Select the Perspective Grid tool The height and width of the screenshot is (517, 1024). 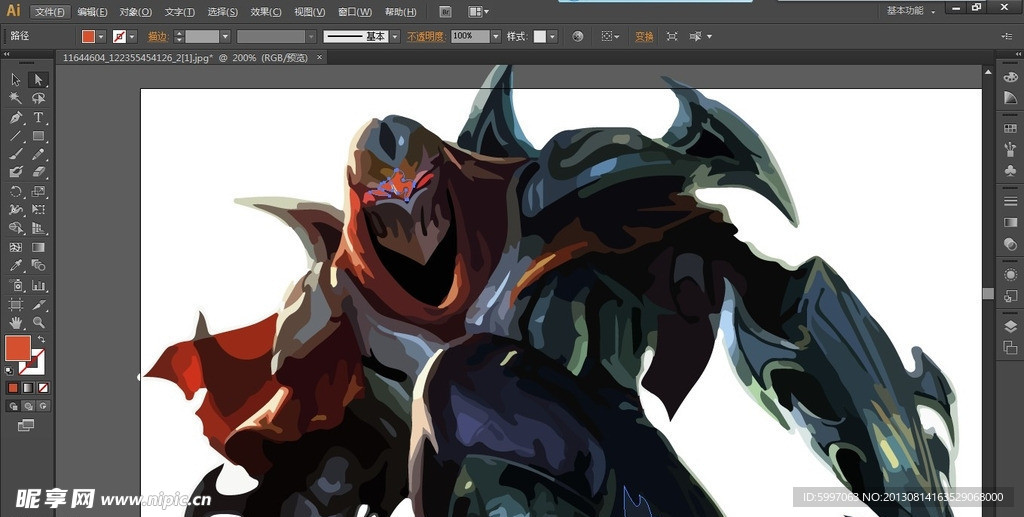[39, 228]
